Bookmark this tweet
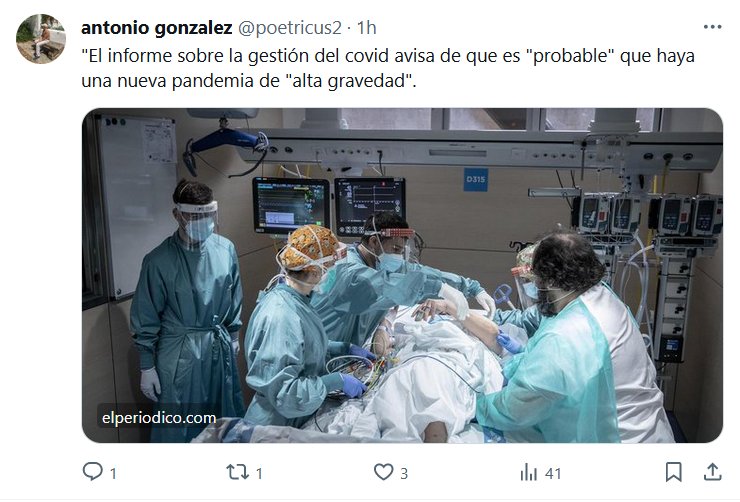This screenshot has height=502, width=740. (673, 472)
